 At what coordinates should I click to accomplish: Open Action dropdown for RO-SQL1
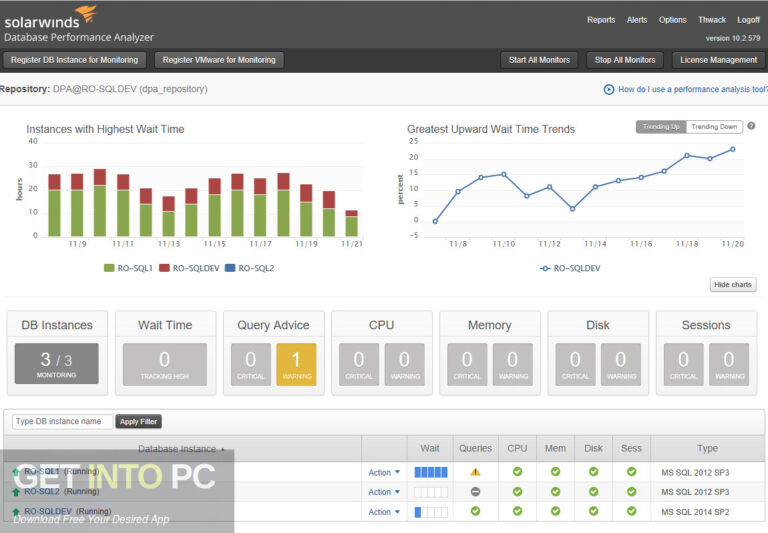coord(384,473)
